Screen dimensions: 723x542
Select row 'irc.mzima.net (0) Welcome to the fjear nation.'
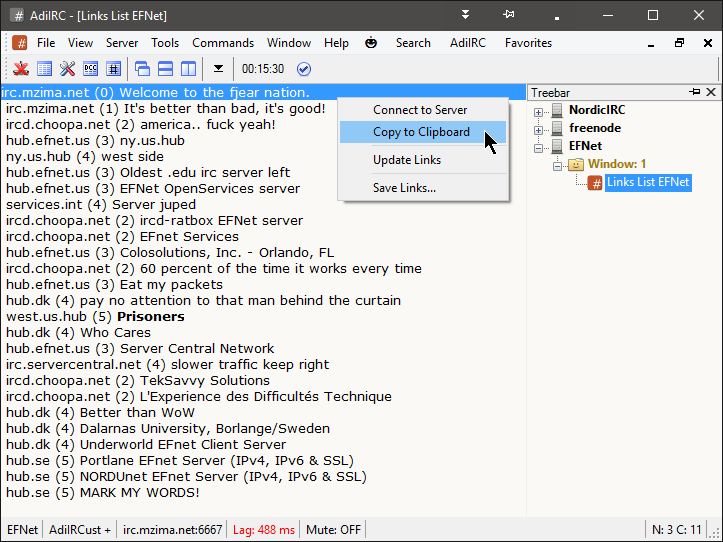click(263, 92)
